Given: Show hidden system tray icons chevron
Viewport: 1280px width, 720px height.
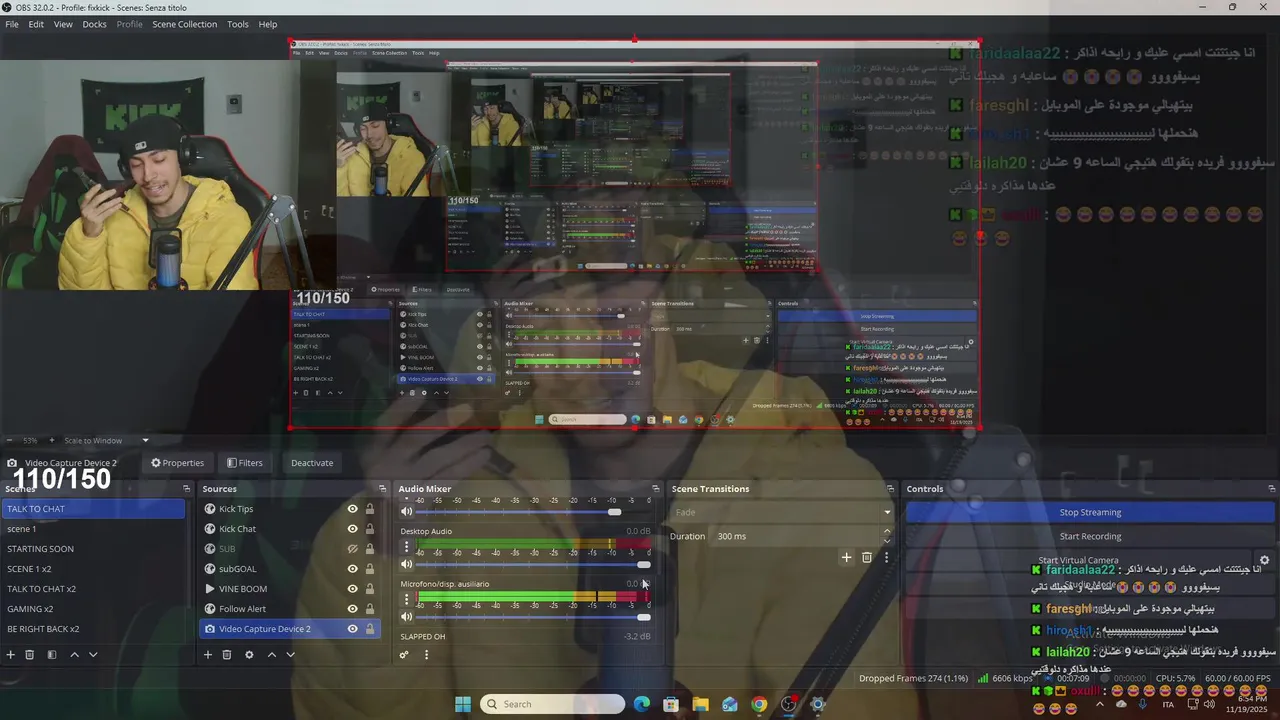Looking at the screenshot, I should click(x=1100, y=704).
